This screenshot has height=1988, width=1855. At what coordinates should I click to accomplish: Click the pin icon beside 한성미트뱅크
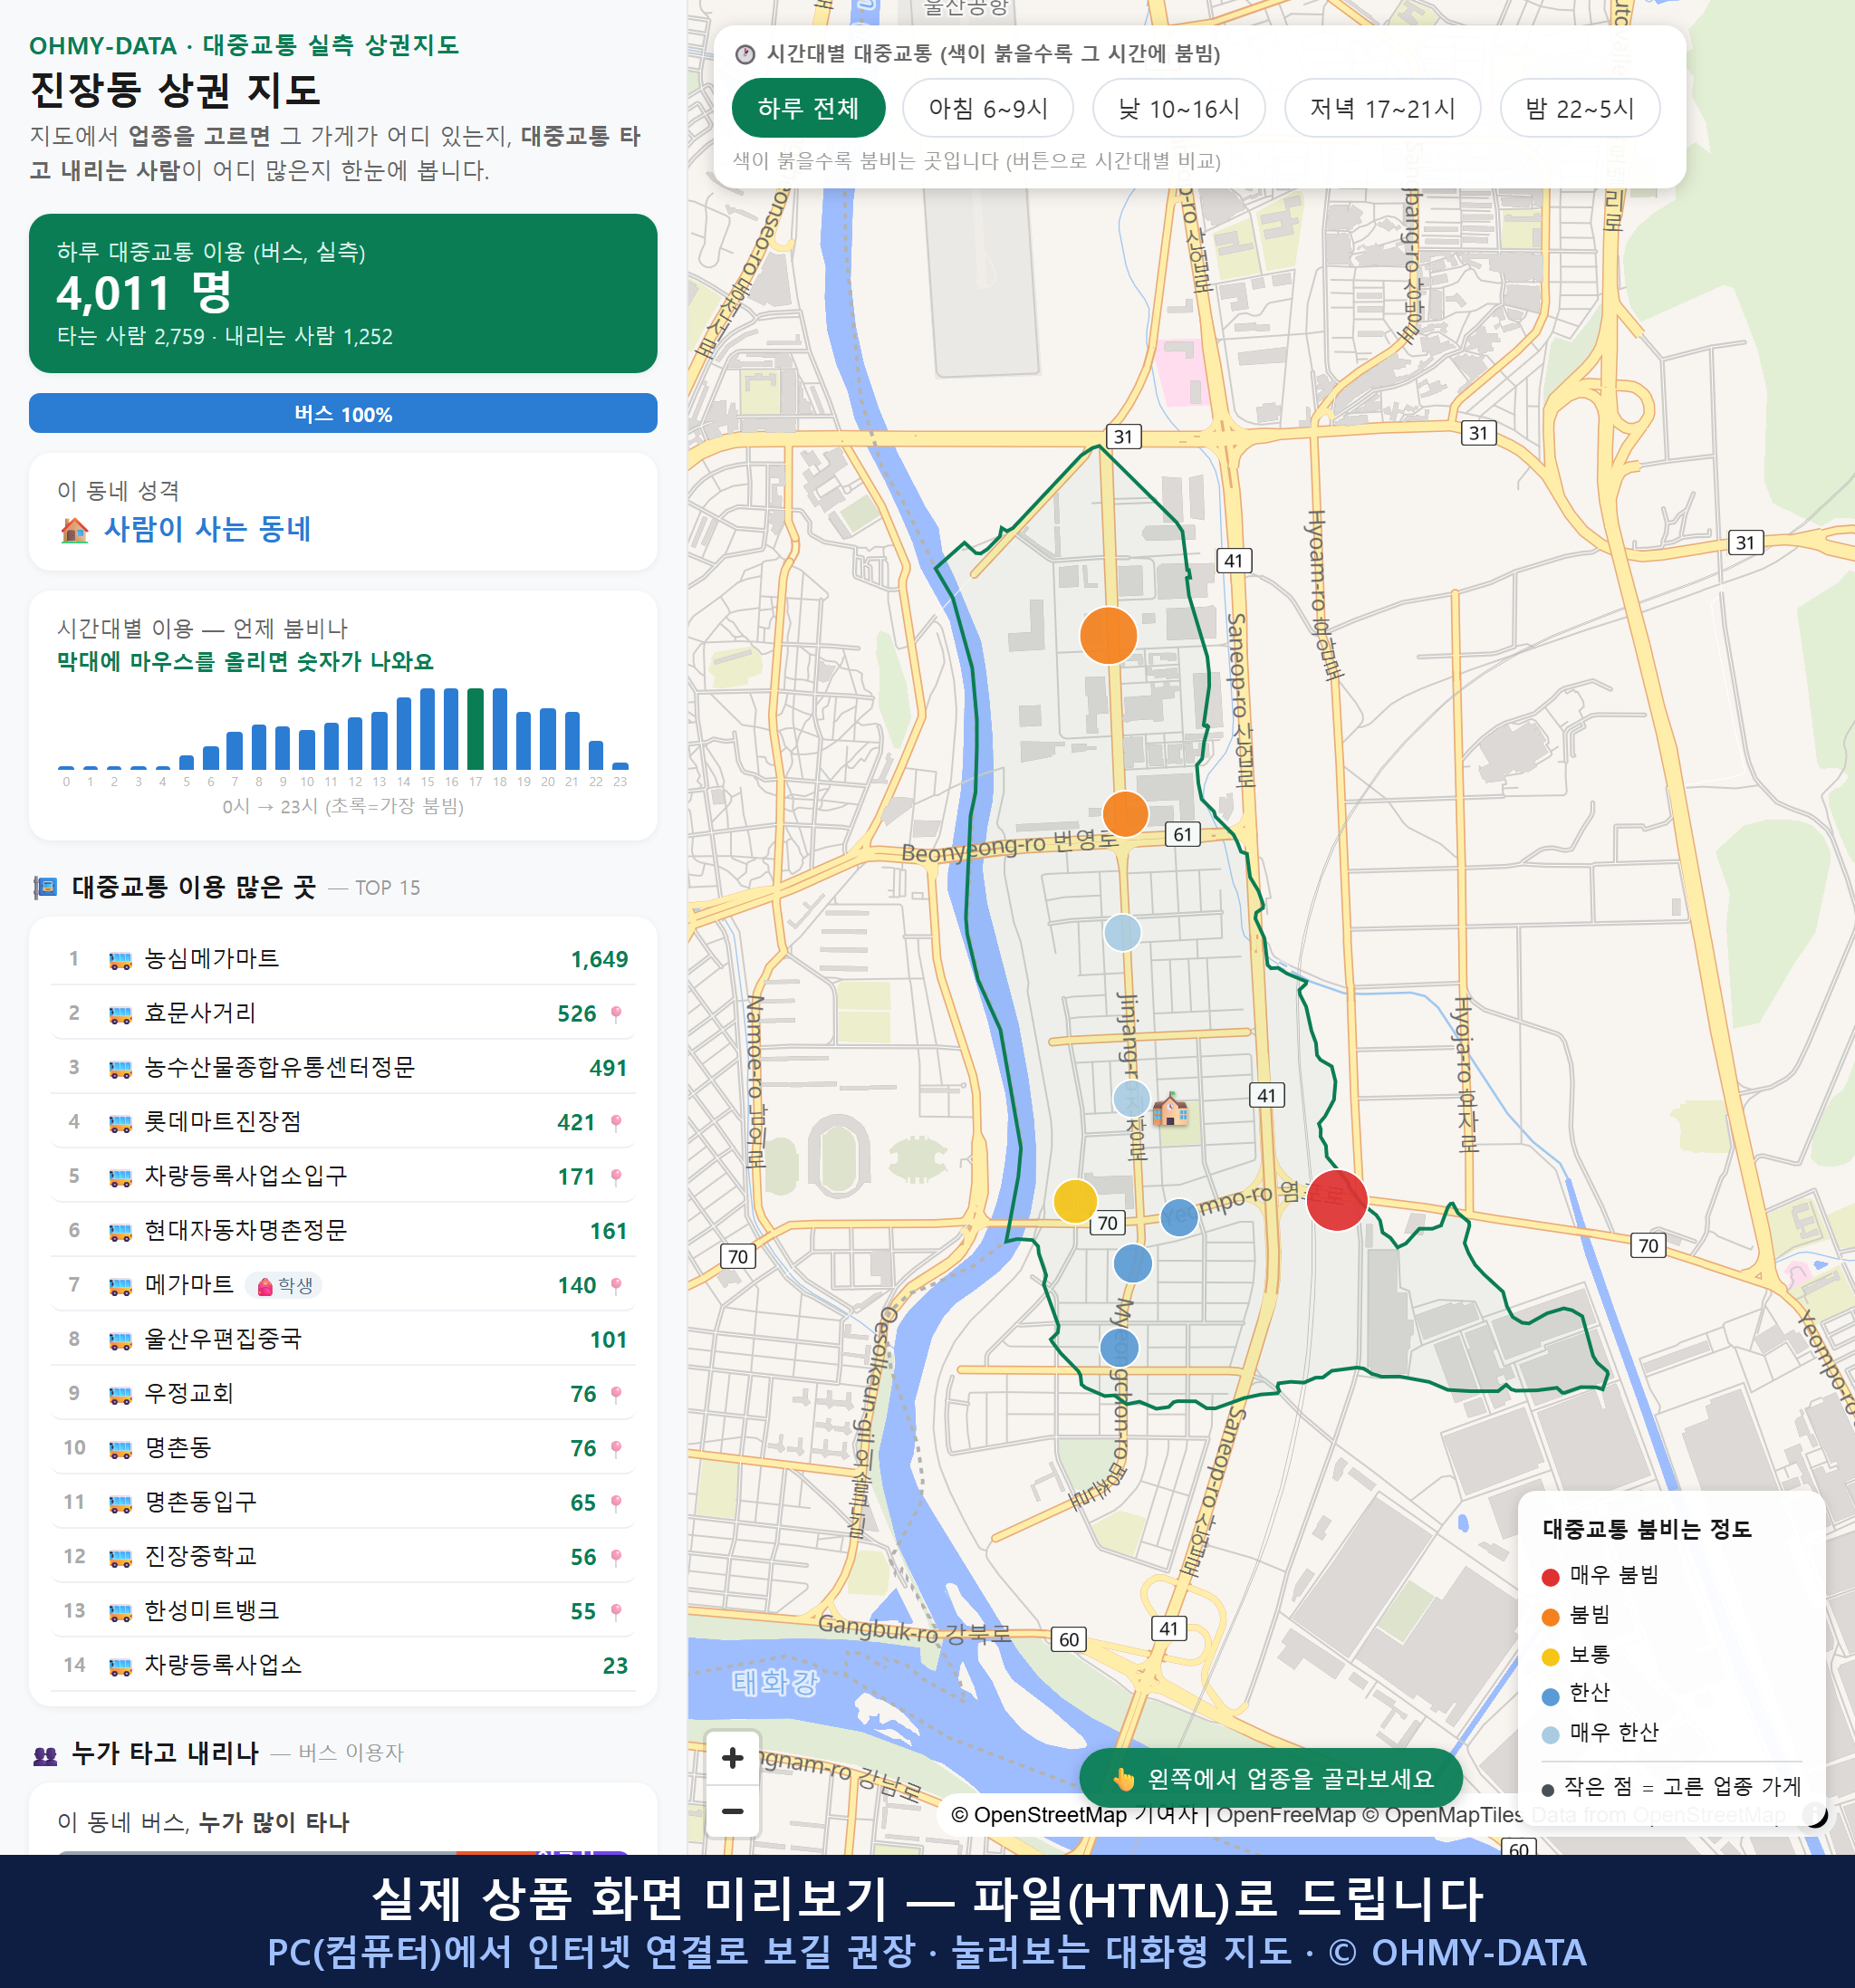coord(616,1612)
